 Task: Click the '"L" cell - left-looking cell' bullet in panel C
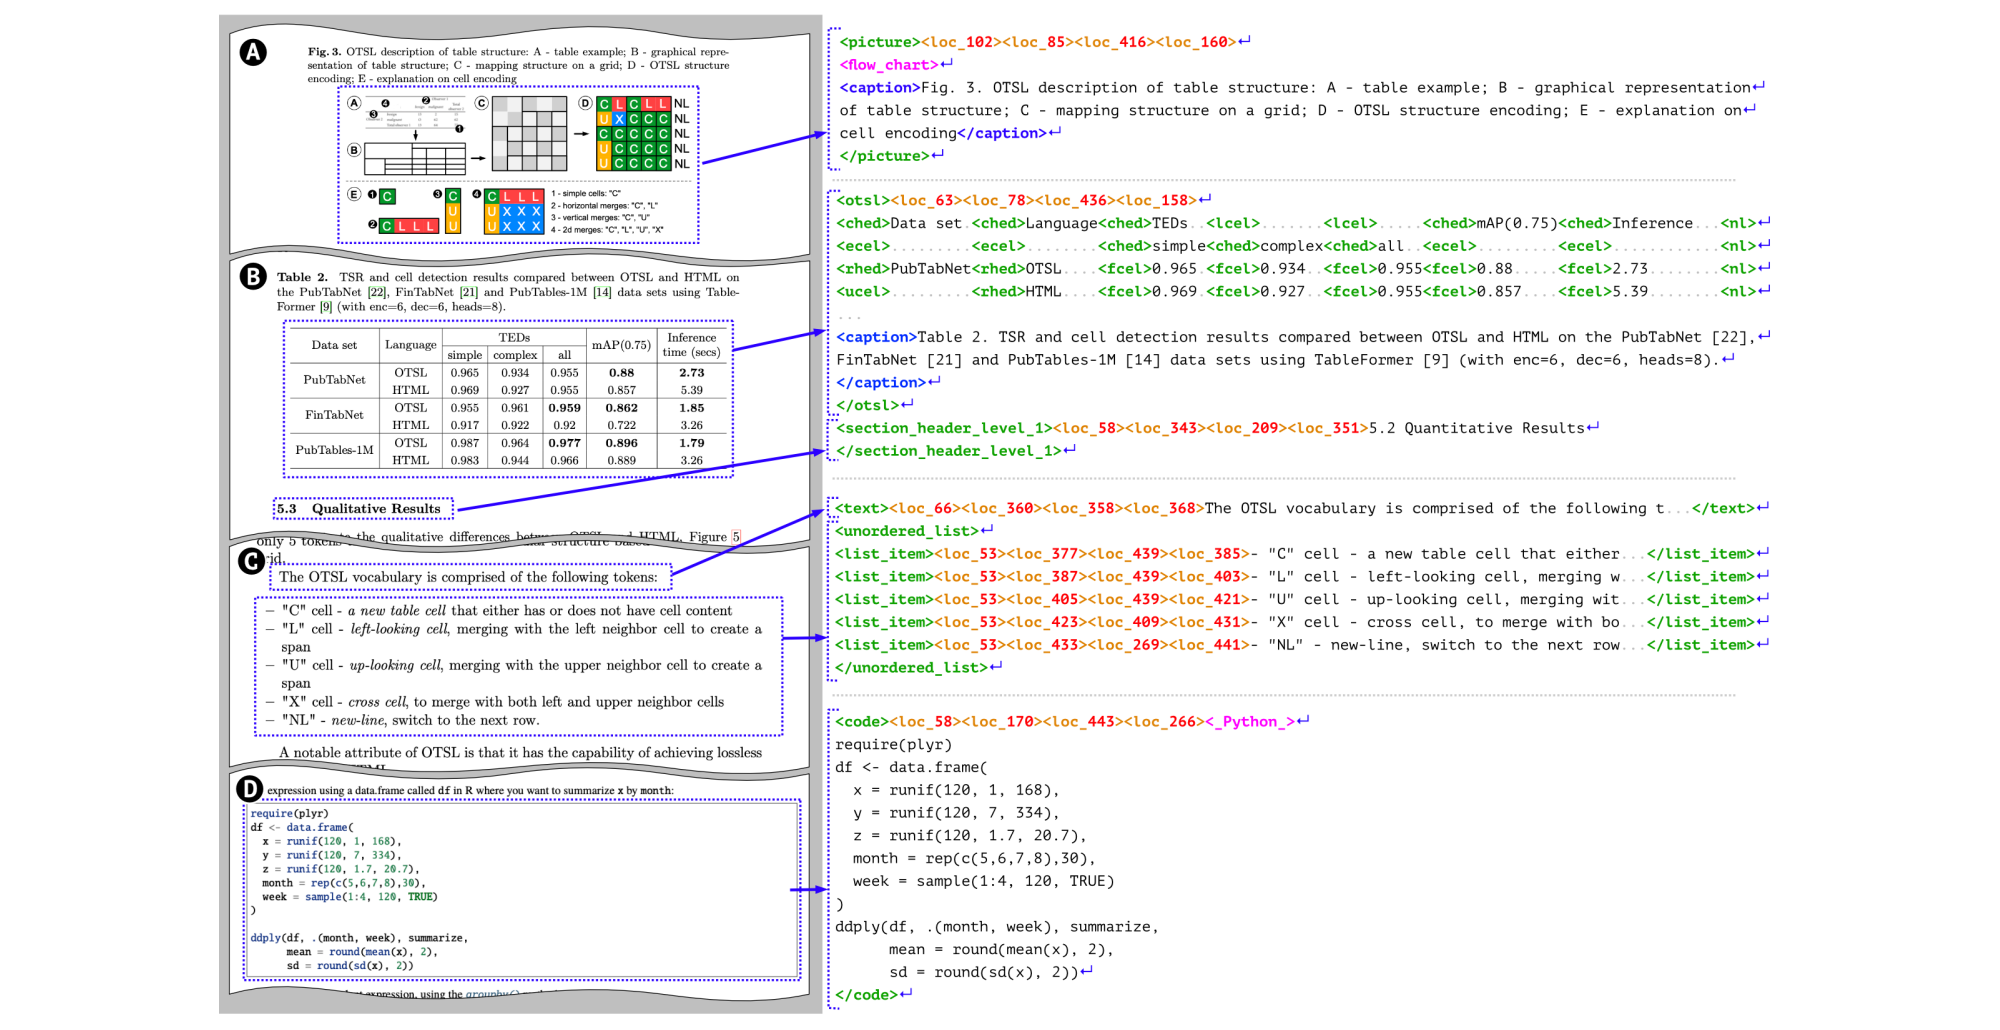click(x=513, y=638)
